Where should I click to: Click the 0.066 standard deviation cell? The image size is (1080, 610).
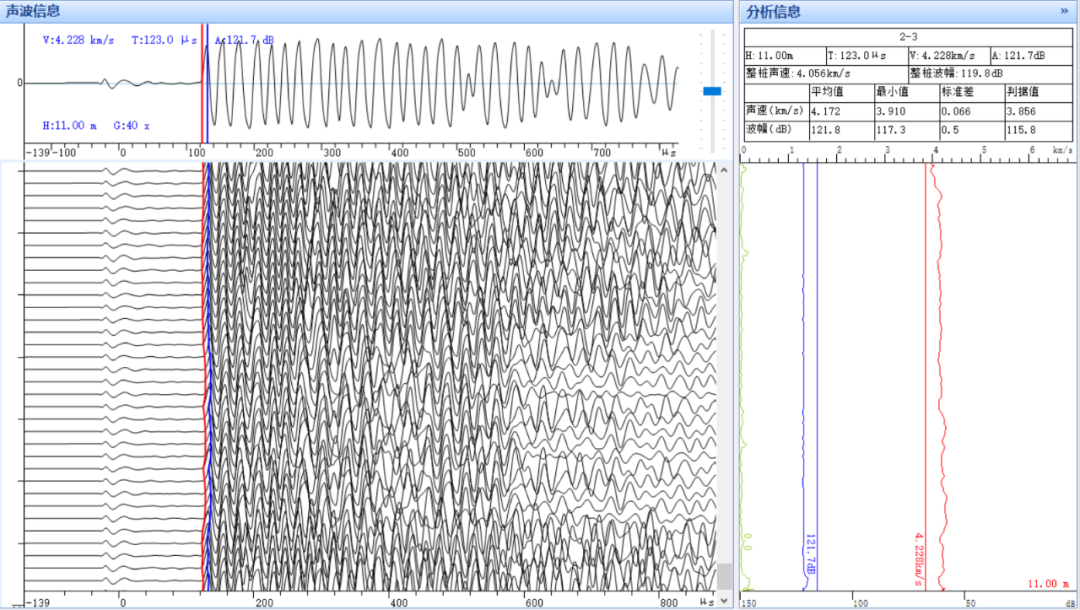tap(972, 111)
